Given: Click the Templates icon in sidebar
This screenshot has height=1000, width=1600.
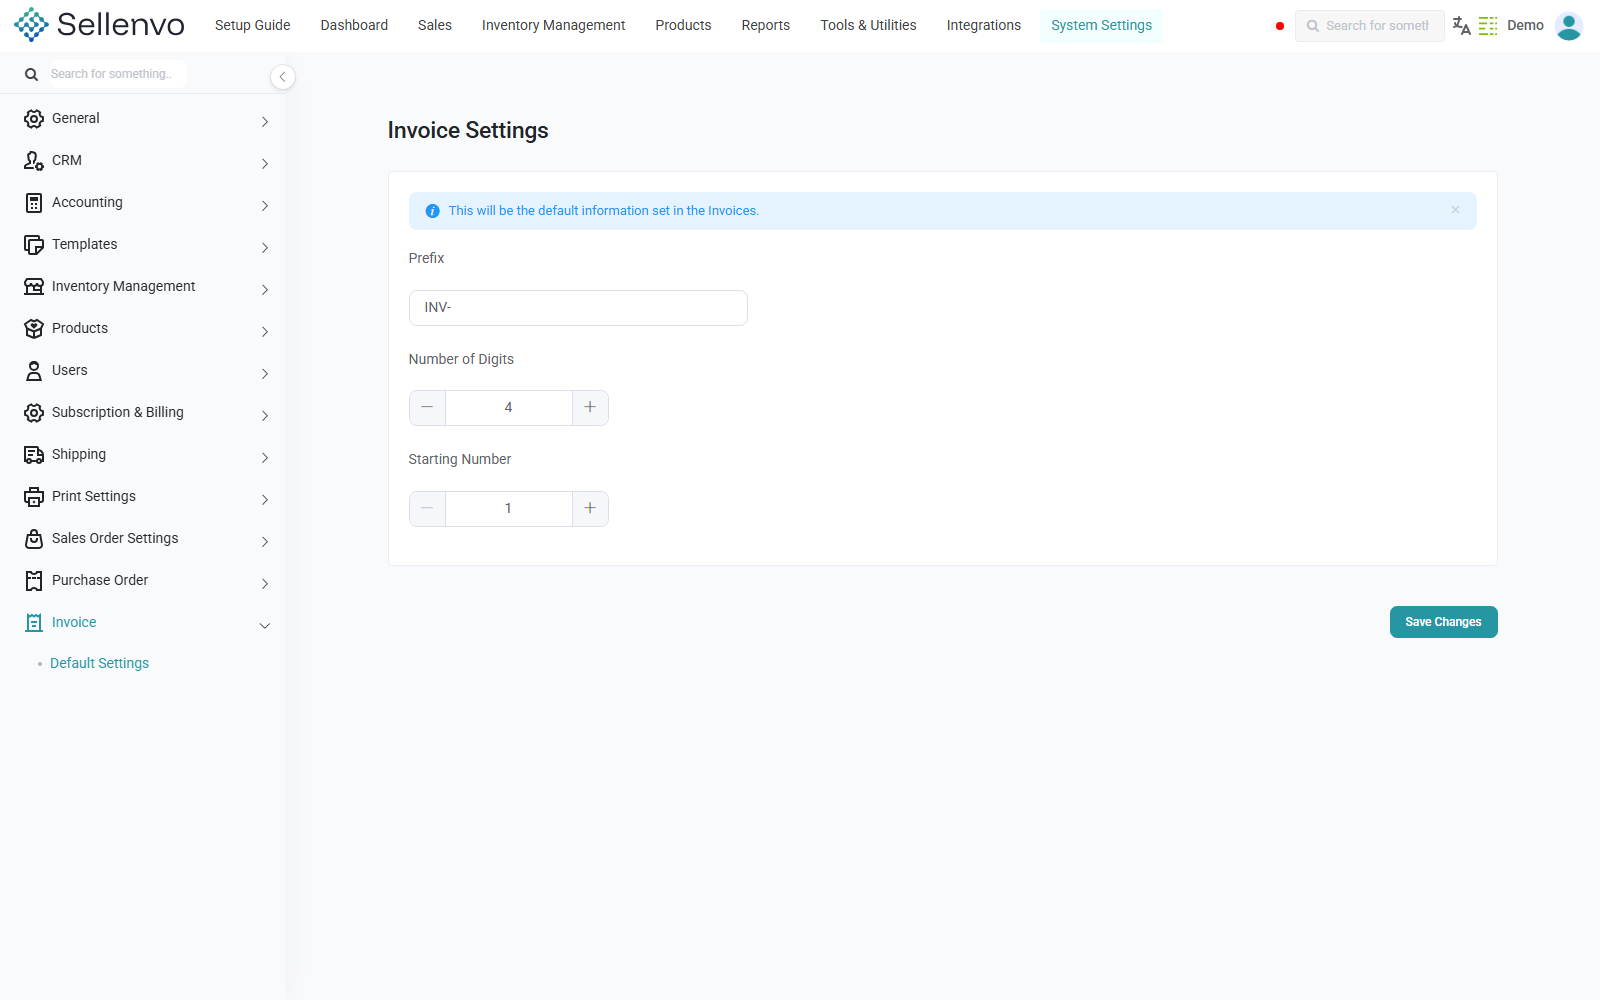Looking at the screenshot, I should (34, 245).
